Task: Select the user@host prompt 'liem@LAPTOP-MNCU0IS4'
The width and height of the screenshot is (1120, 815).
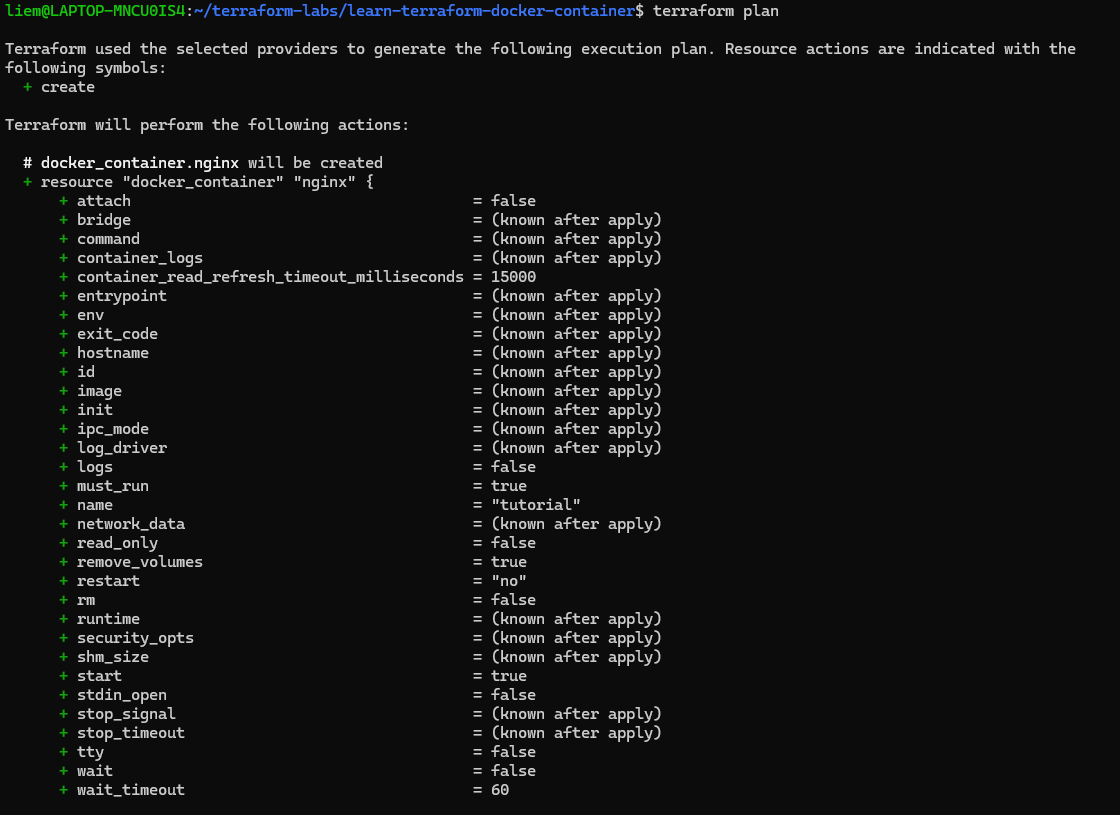Action: click(95, 11)
